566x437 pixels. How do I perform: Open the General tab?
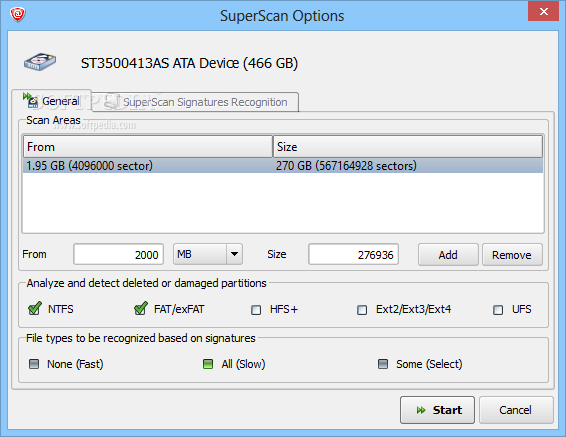coord(52,101)
